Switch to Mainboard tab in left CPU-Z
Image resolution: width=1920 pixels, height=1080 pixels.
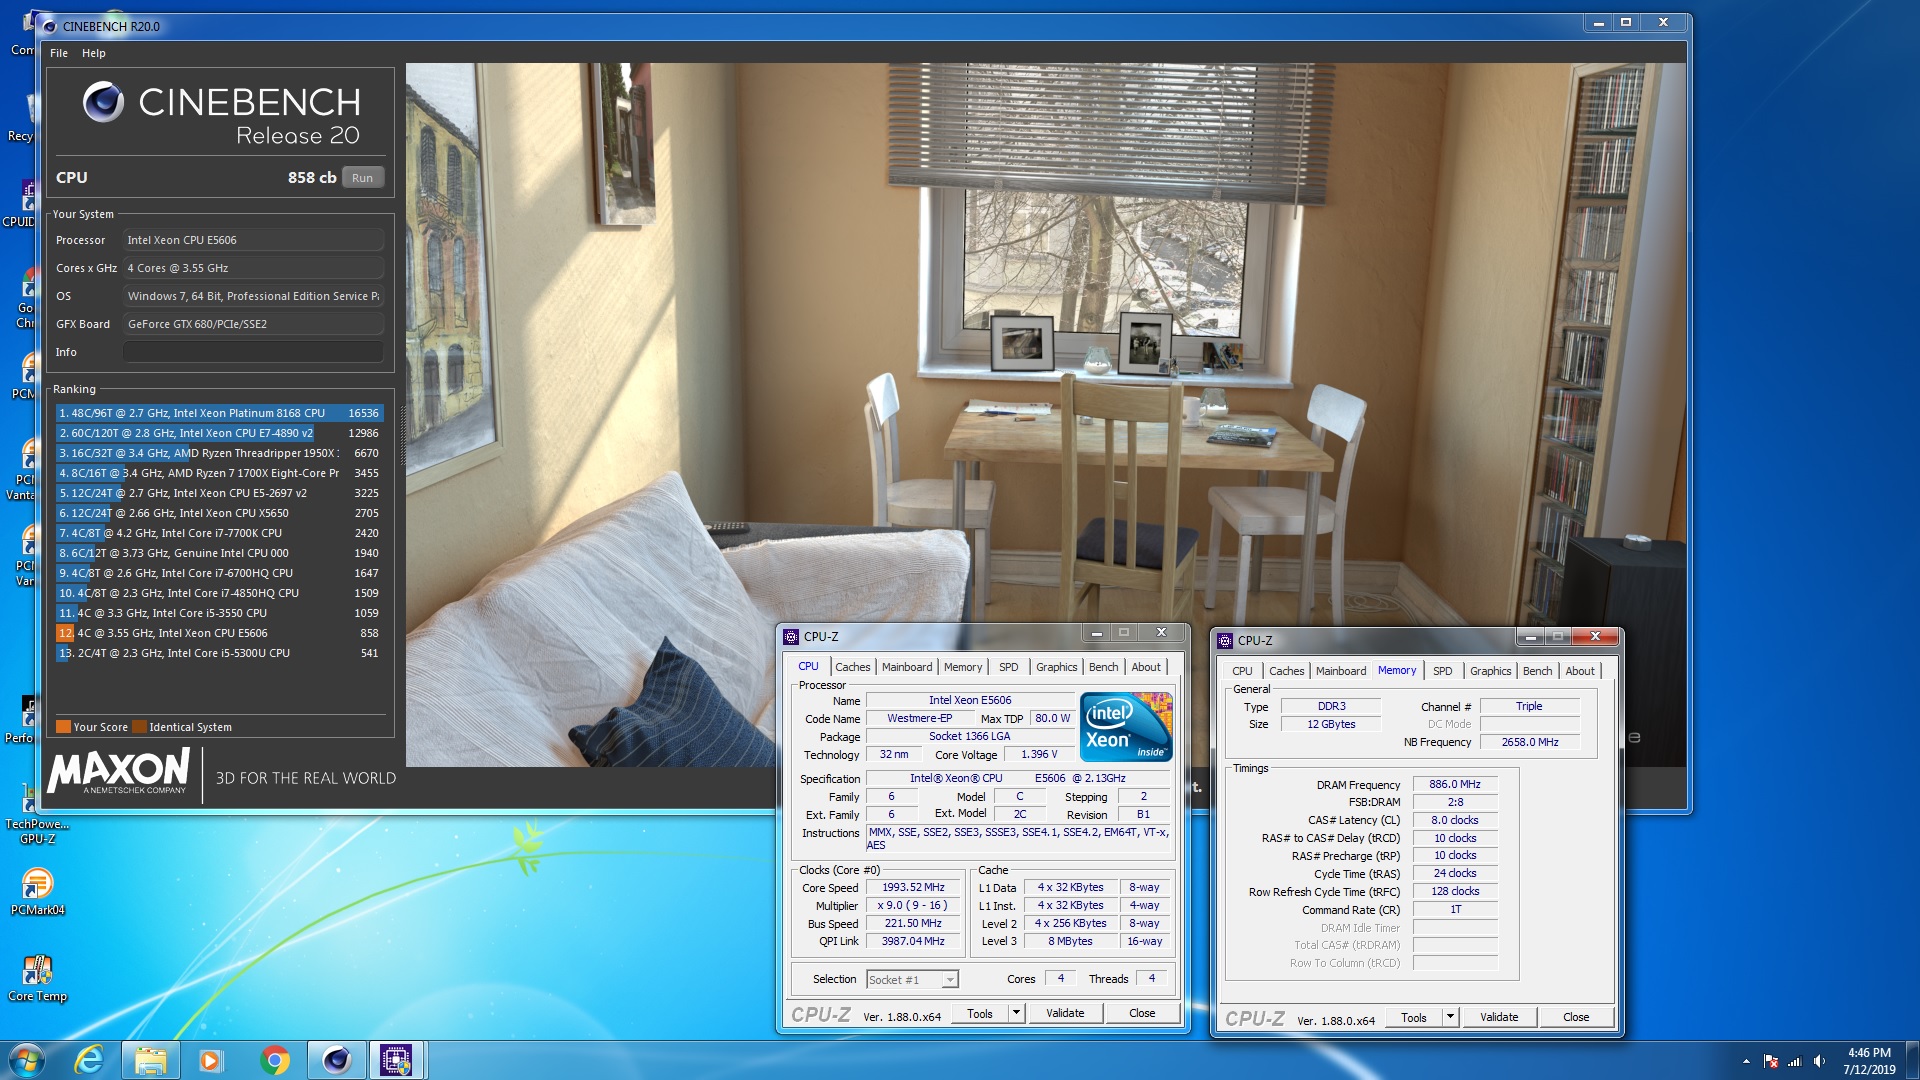[x=907, y=667]
